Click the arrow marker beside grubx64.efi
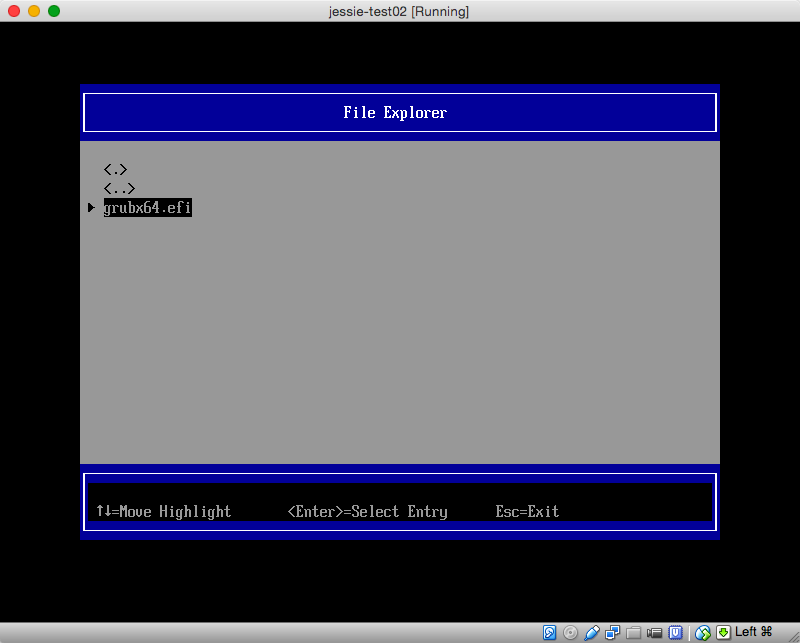 coord(91,207)
